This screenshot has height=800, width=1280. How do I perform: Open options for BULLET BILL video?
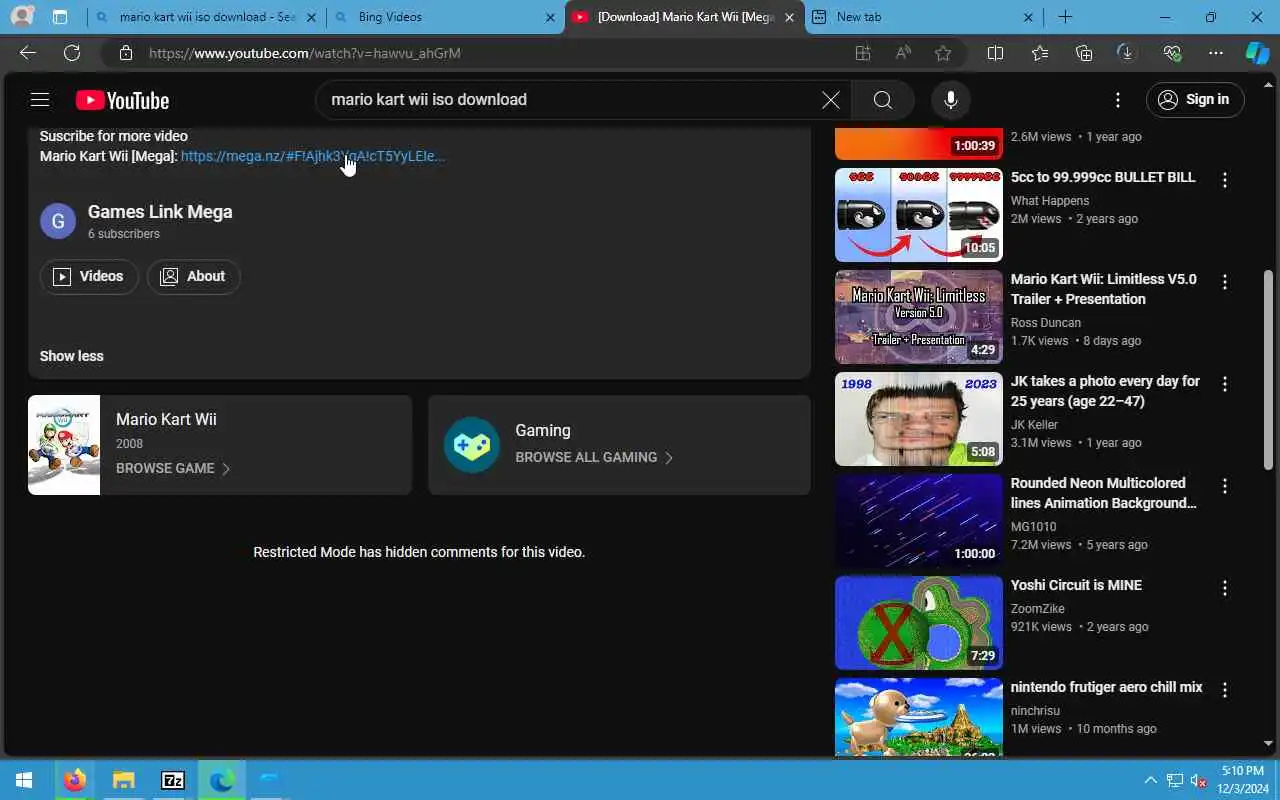(x=1224, y=180)
